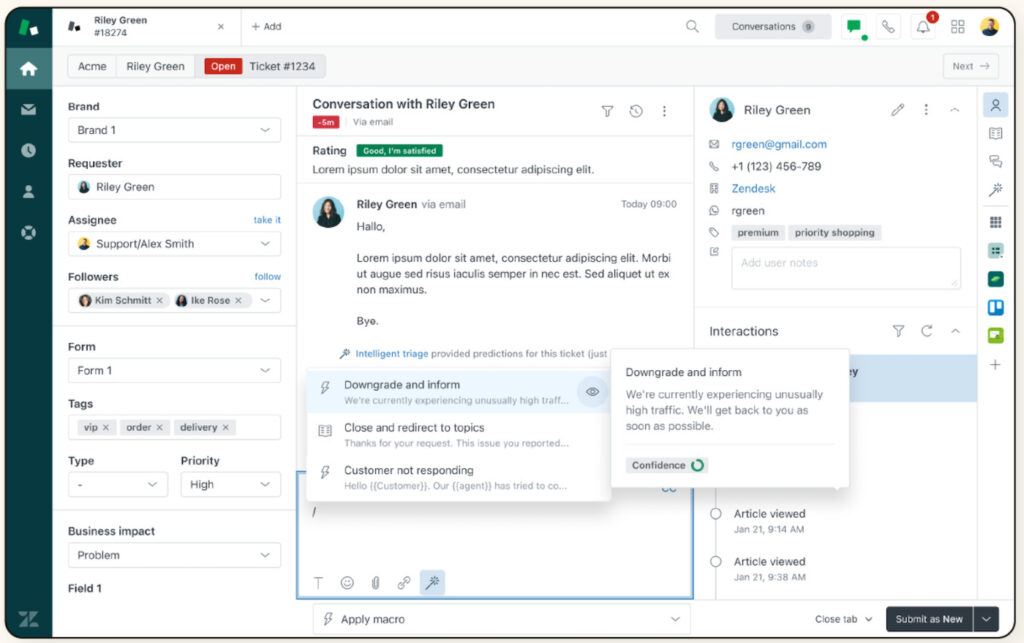Toggle the magic wand AI tool in composer
Screen dimensions: 1024x643
pos(432,582)
